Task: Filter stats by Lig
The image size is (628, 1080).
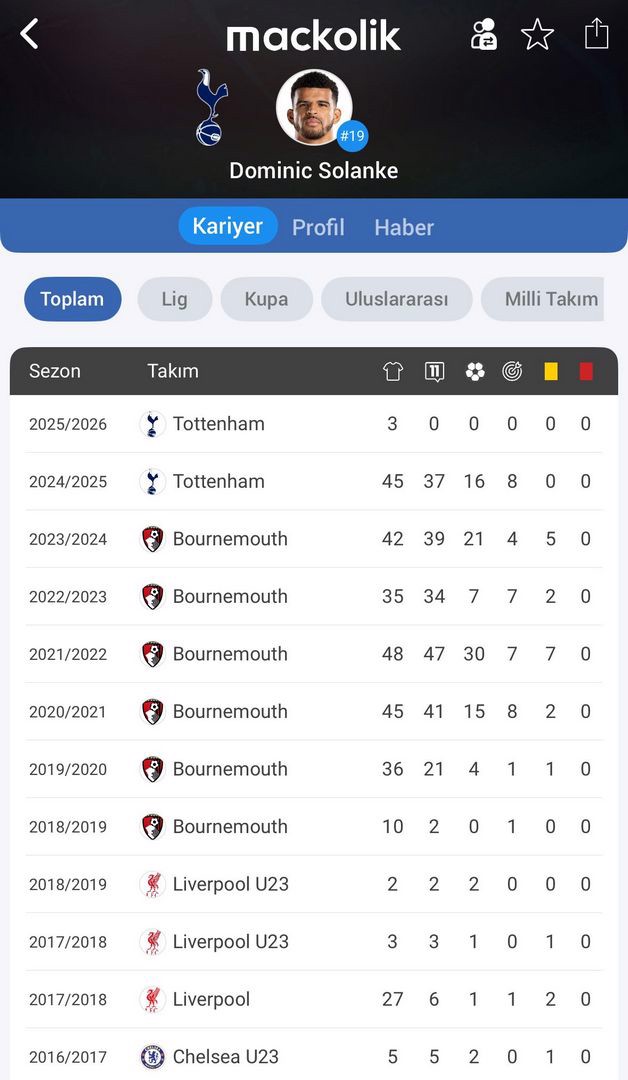Action: coord(175,299)
